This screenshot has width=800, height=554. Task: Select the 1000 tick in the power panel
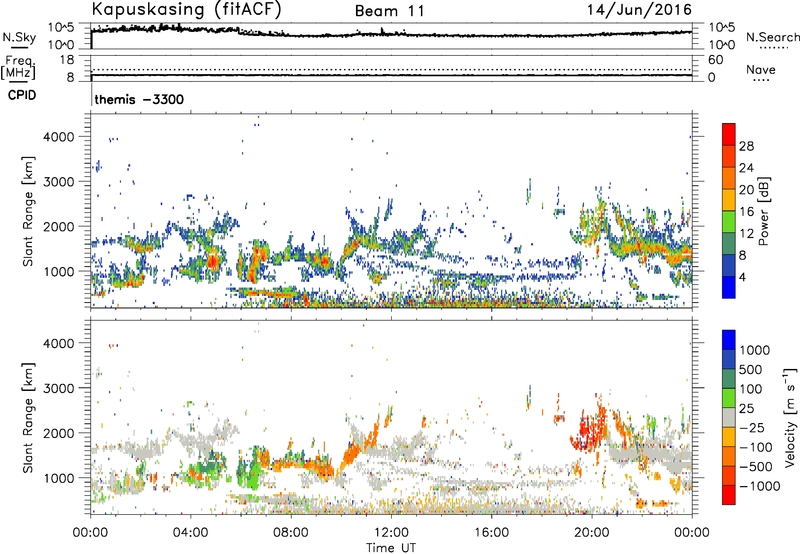click(58, 271)
